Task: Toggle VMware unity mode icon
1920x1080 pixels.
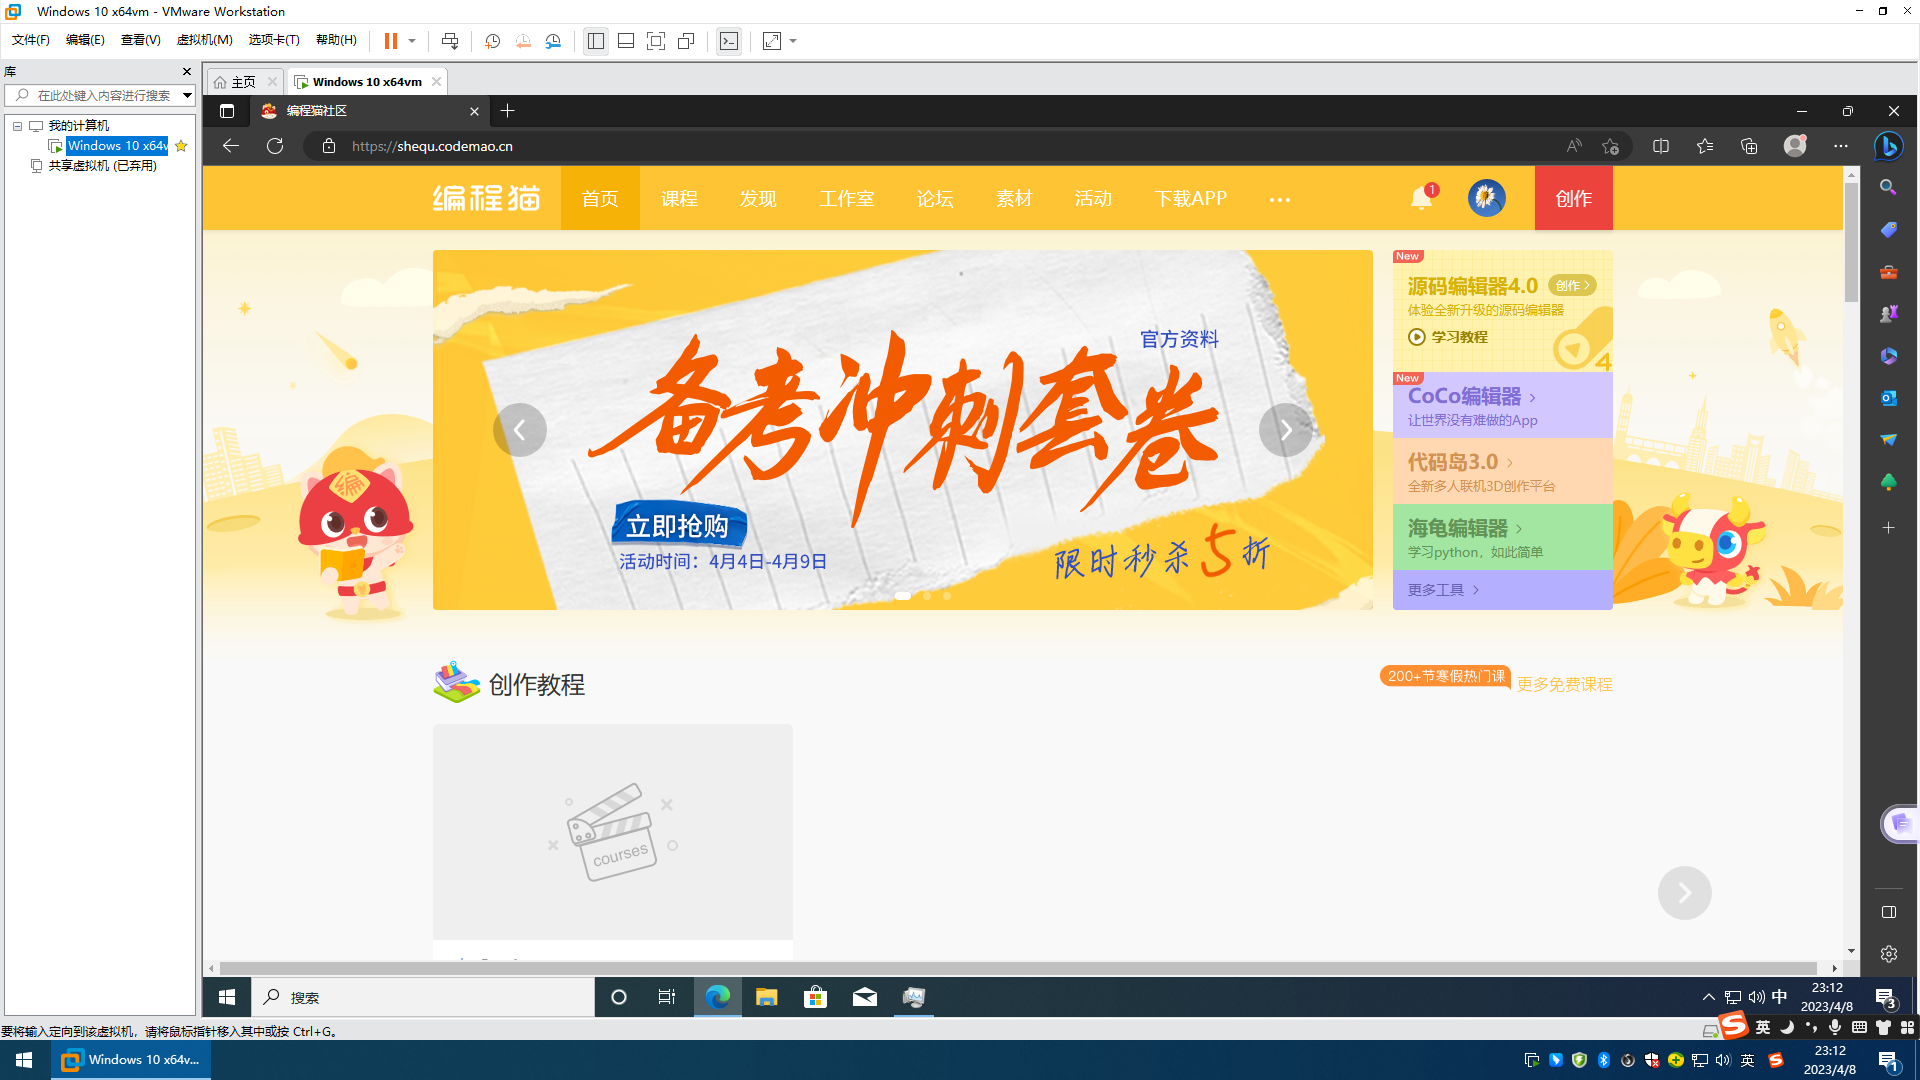Action: 686,41
